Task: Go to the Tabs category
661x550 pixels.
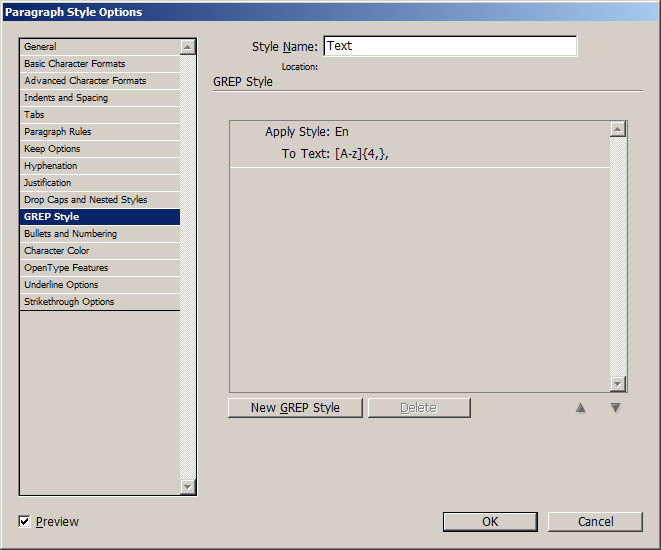Action: pos(100,115)
